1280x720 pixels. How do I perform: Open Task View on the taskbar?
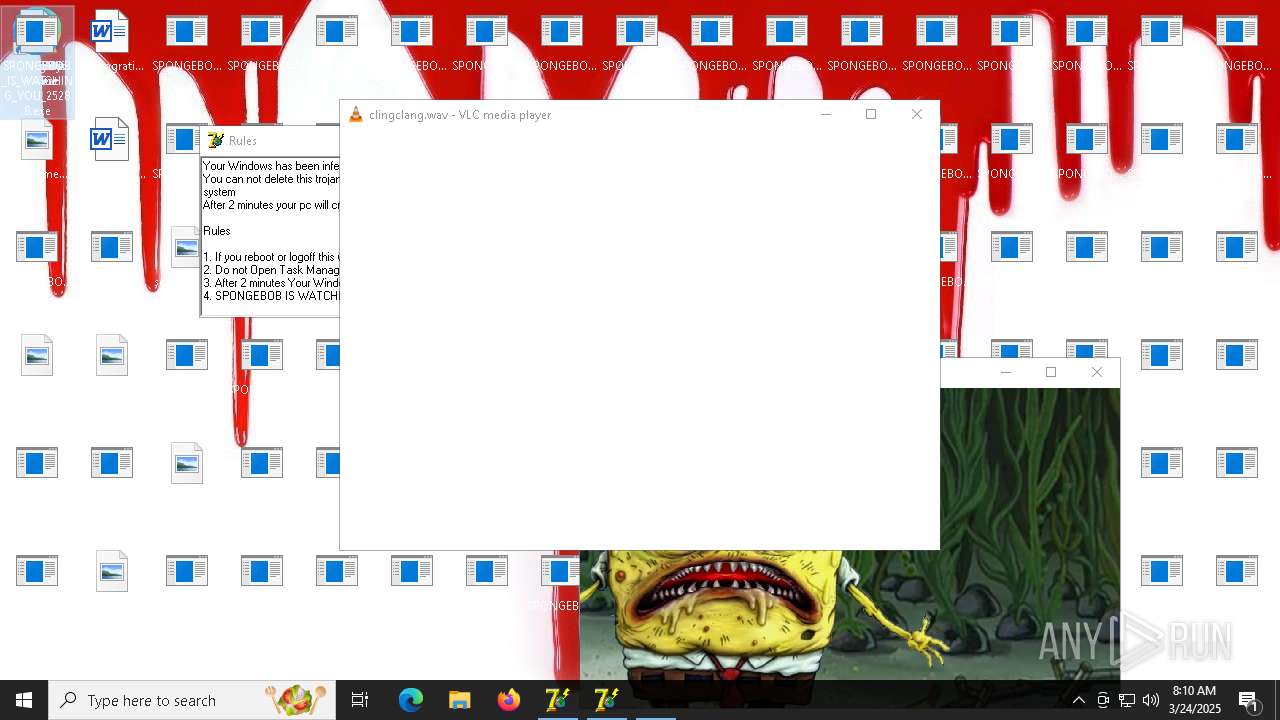pyautogui.click(x=360, y=701)
